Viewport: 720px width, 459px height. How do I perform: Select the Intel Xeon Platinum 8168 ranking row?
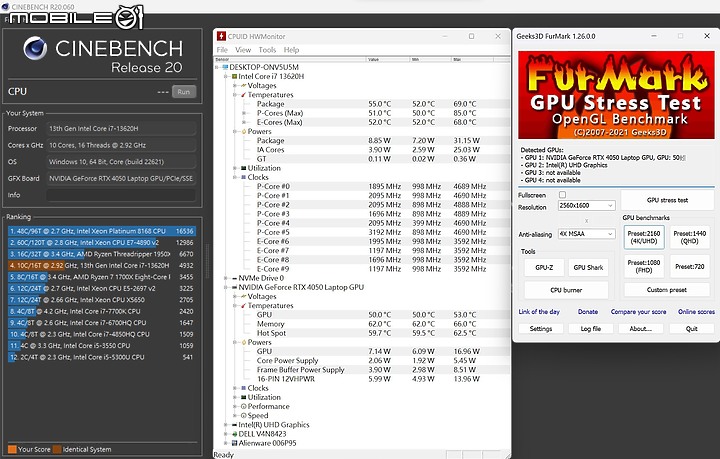click(101, 231)
